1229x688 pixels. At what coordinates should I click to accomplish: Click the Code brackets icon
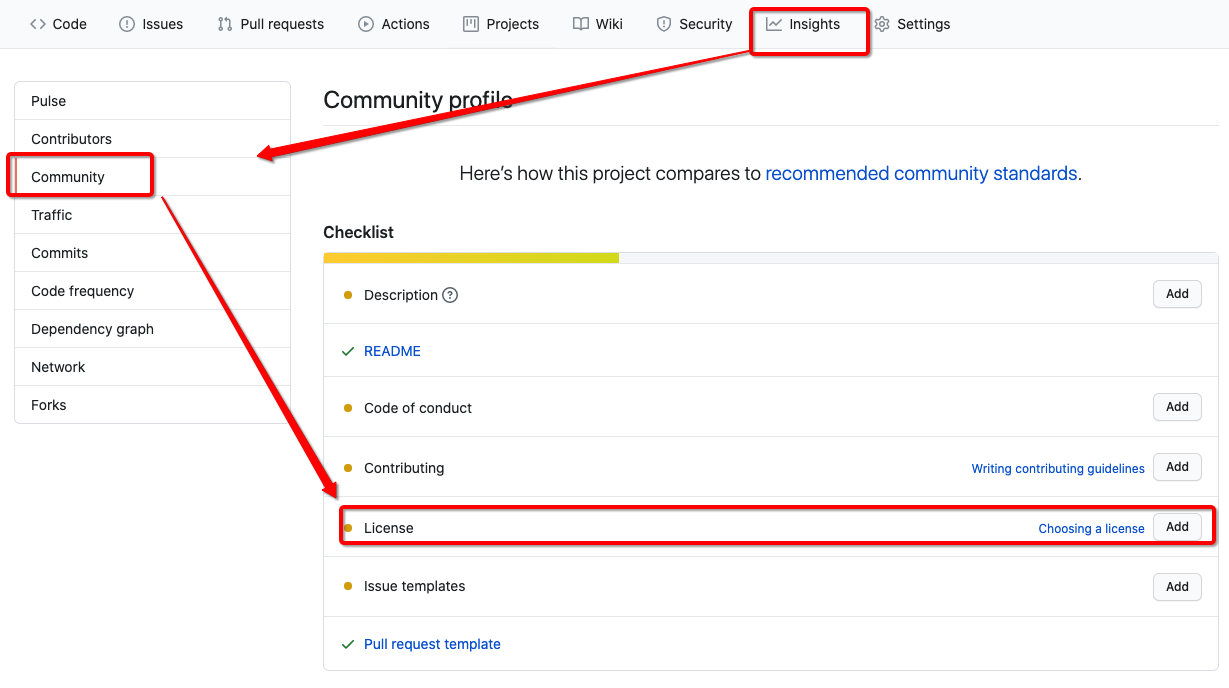pos(38,24)
